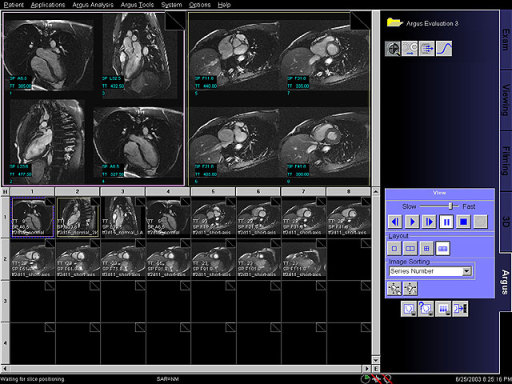
Task: Select the Argus task card tab
Action: 505,282
